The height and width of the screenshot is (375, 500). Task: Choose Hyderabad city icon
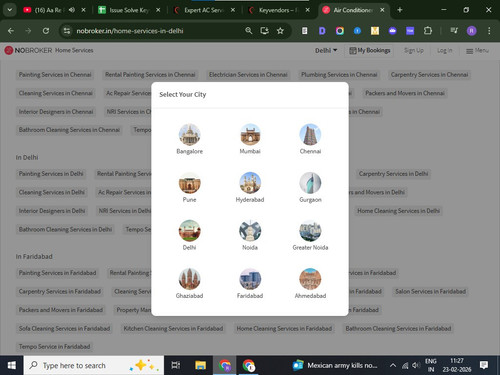(x=250, y=183)
